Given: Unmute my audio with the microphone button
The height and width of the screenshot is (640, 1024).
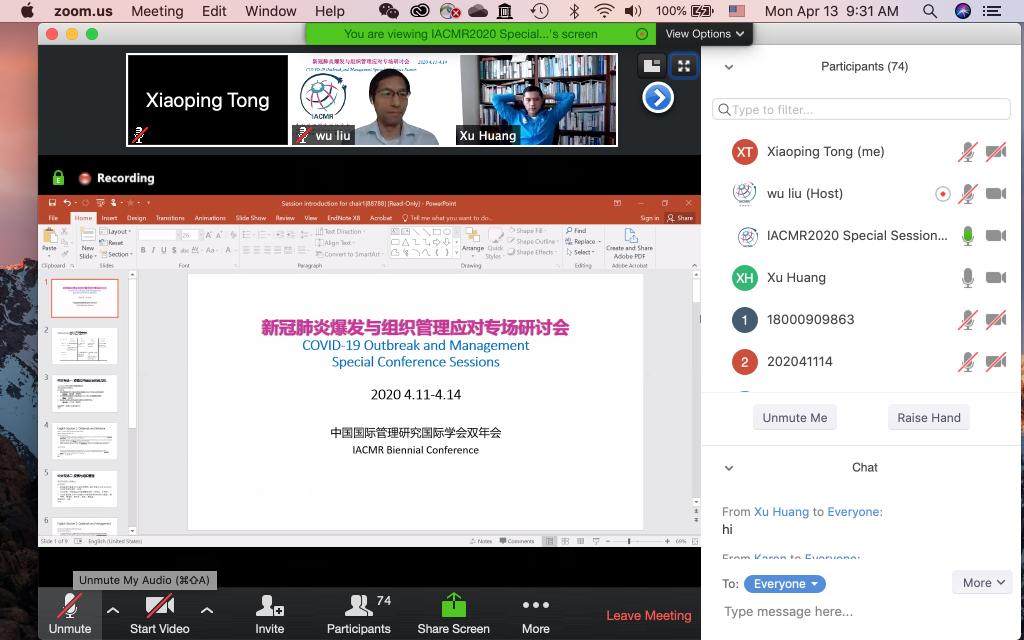Looking at the screenshot, I should (69, 607).
